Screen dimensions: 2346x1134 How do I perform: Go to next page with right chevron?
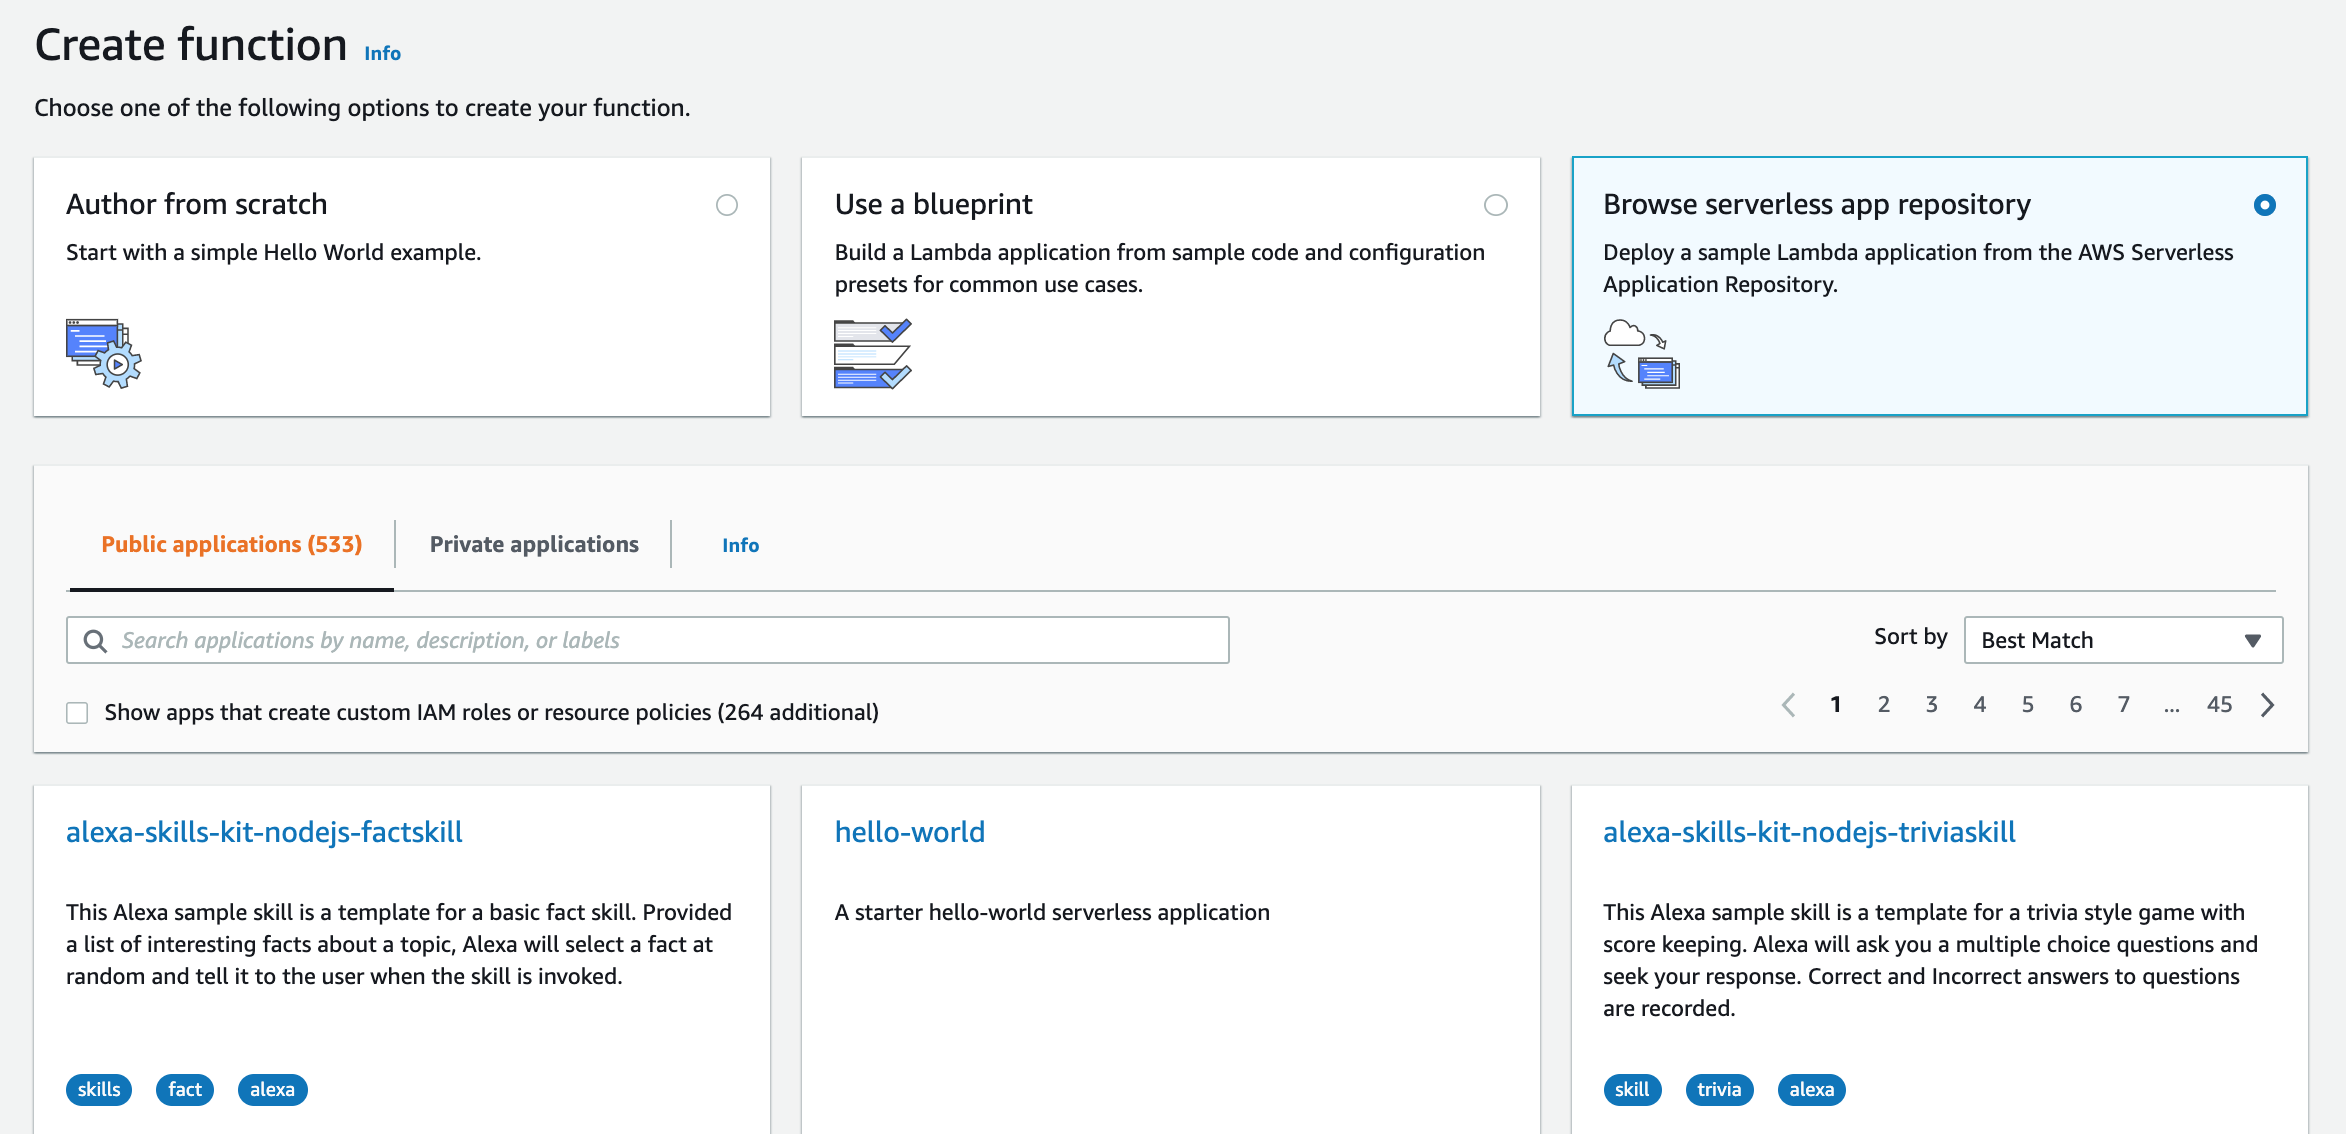pos(2267,705)
